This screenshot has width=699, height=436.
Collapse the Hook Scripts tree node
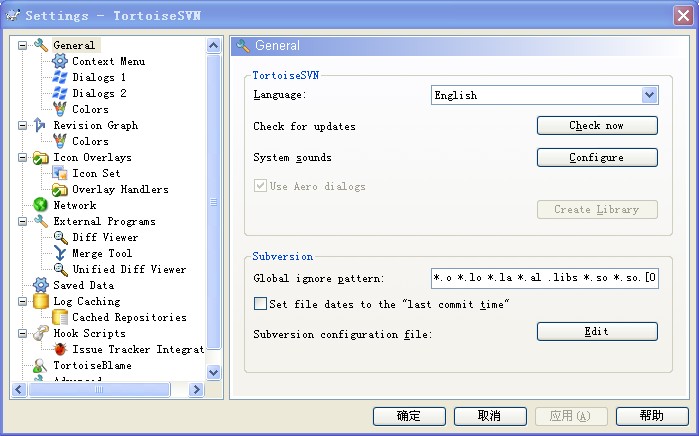click(22, 333)
